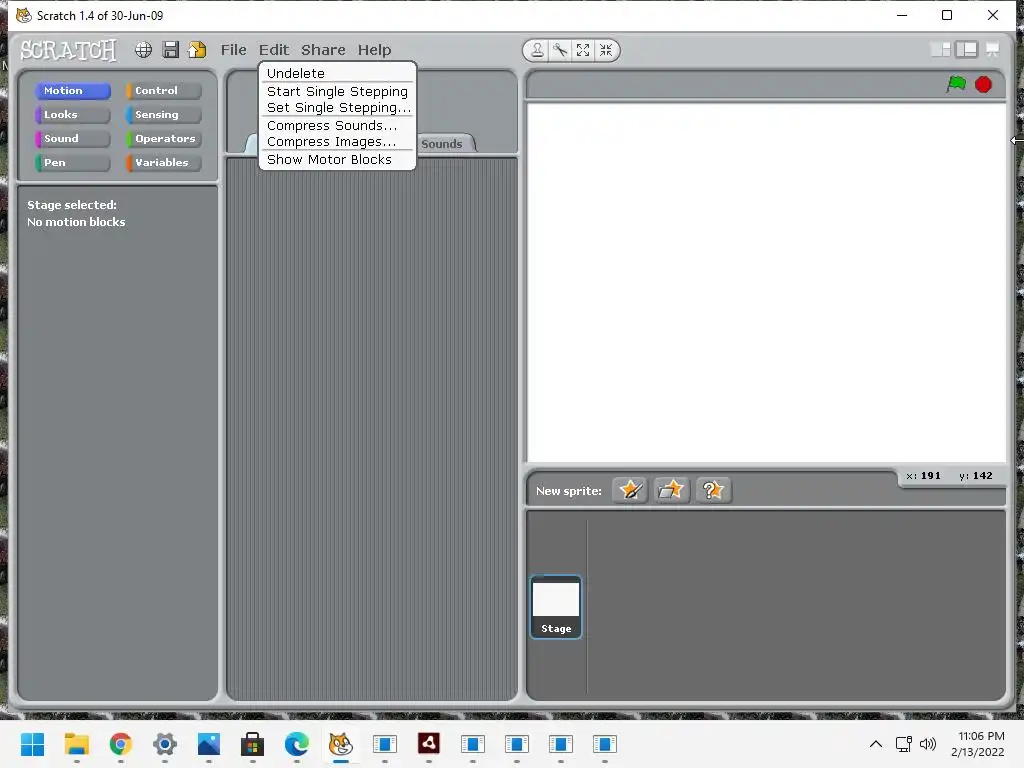Select the Variables block category
This screenshot has height=768, width=1024.
pyautogui.click(x=164, y=163)
